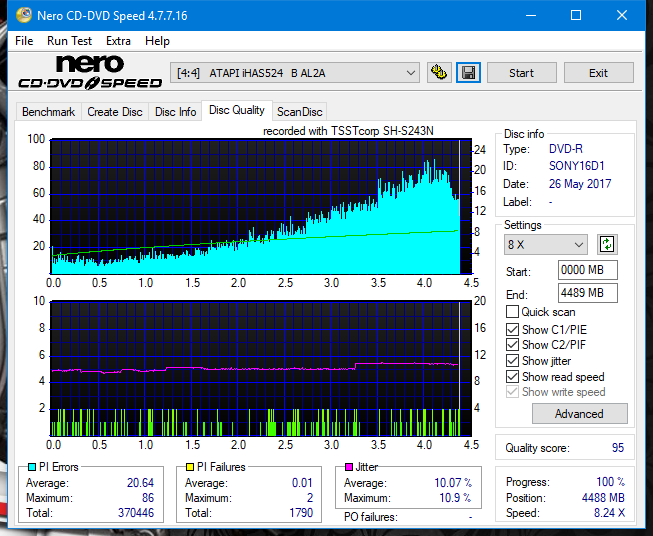Click the Start field showing 0000 MB

click(x=588, y=270)
